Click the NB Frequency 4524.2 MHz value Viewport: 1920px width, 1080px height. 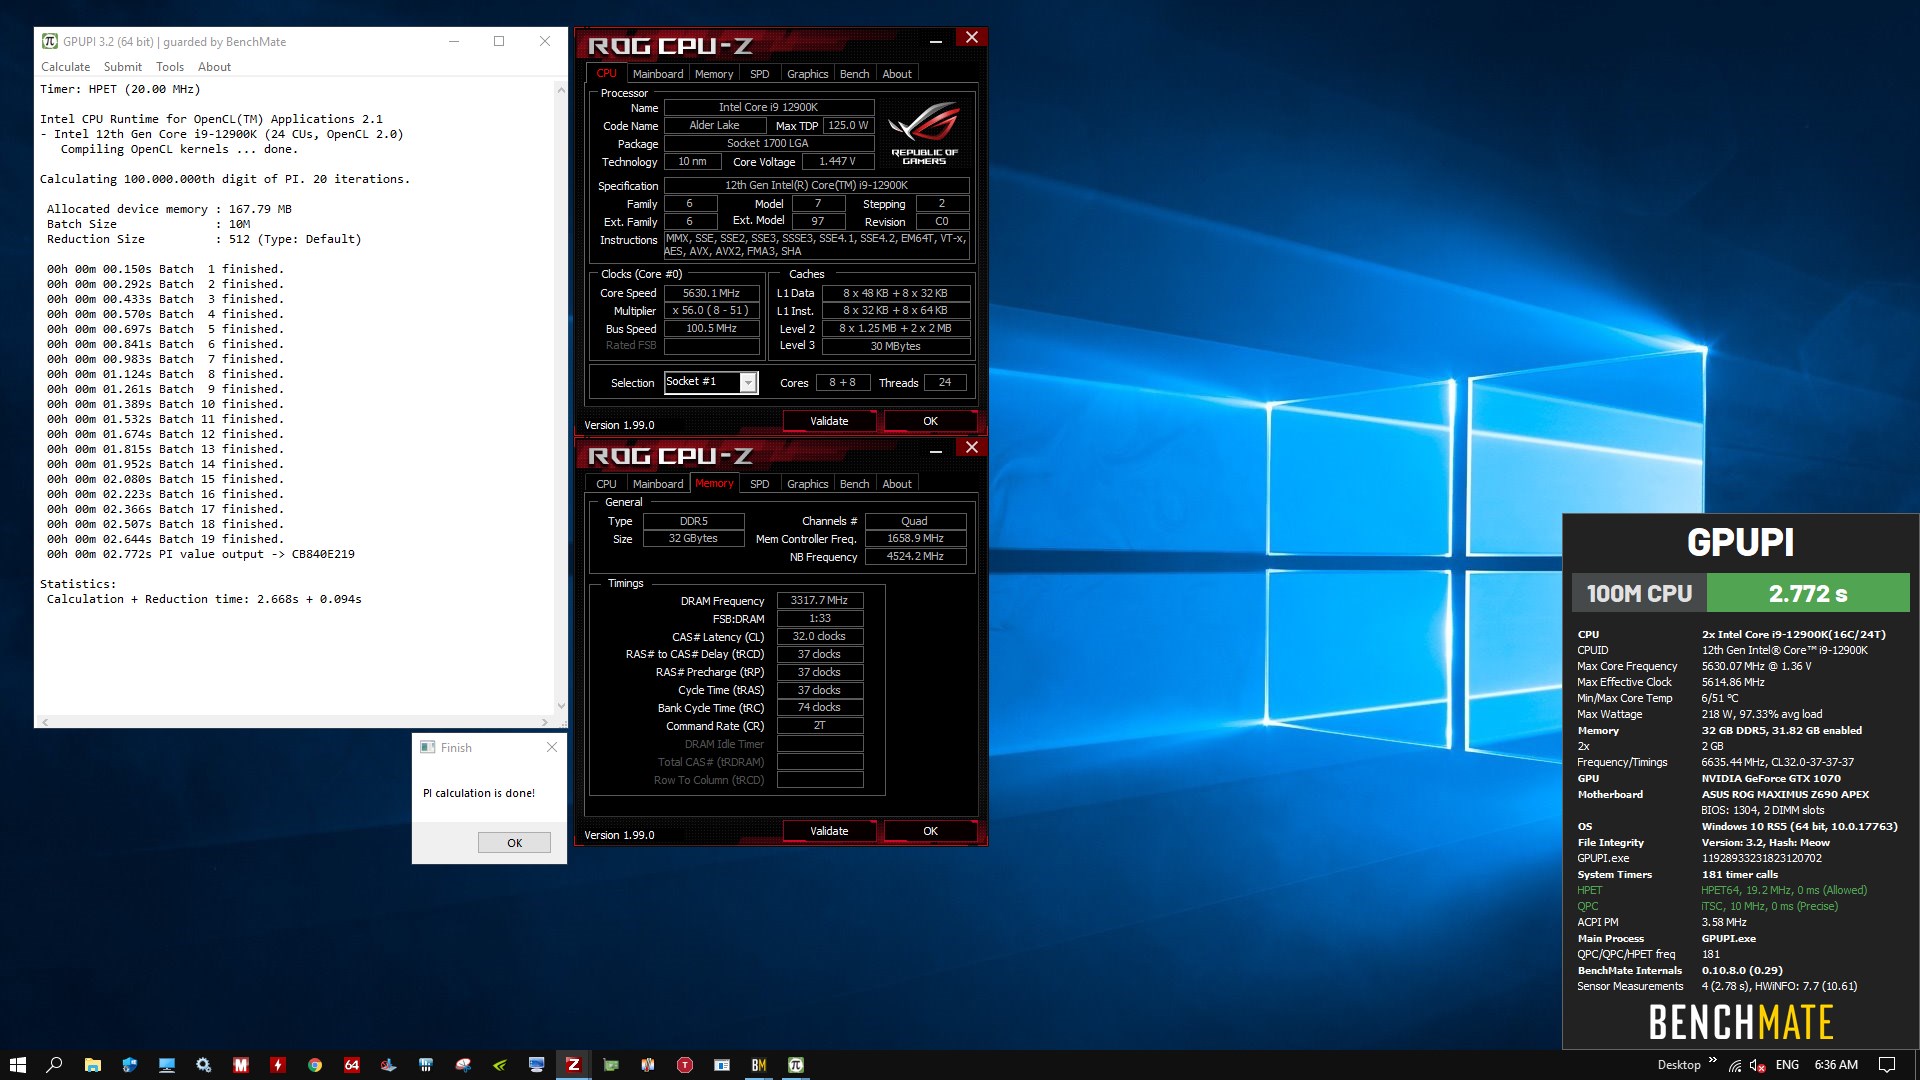click(x=915, y=556)
